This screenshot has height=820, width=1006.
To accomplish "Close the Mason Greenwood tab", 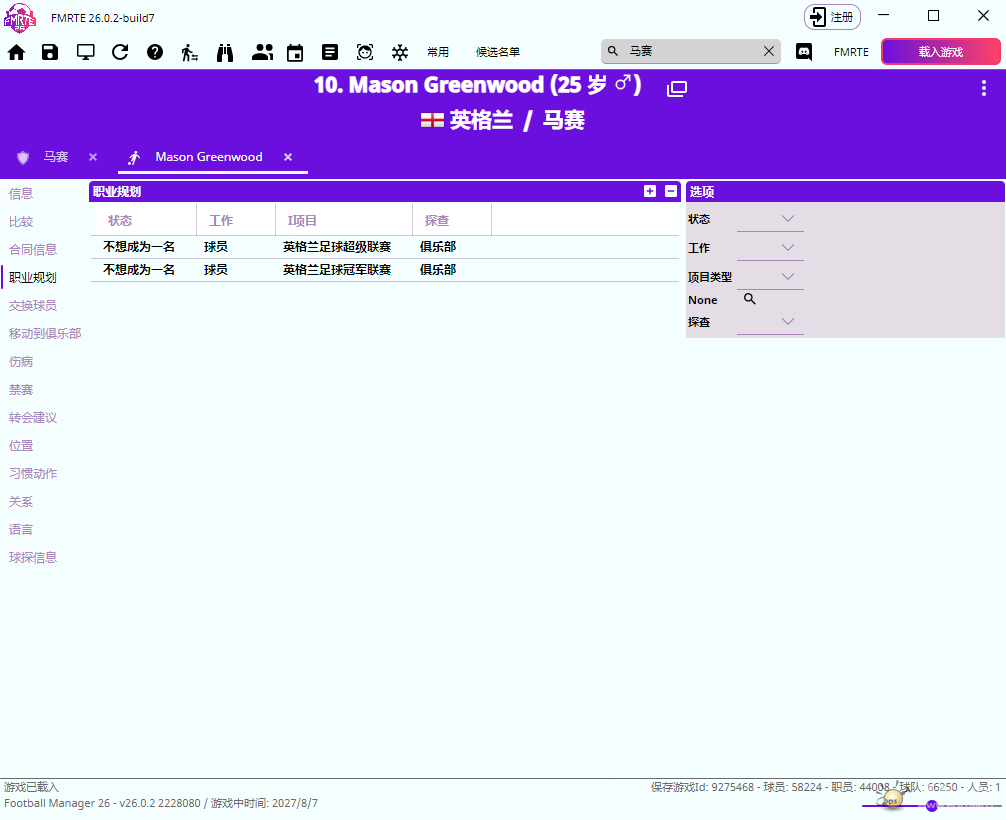I will [288, 157].
